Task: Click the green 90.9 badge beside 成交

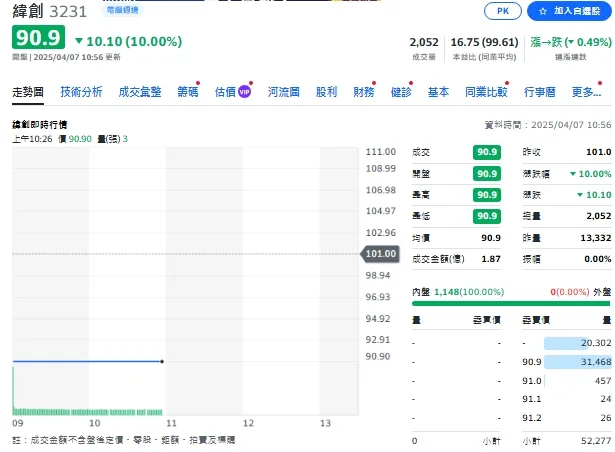Action: point(487,152)
